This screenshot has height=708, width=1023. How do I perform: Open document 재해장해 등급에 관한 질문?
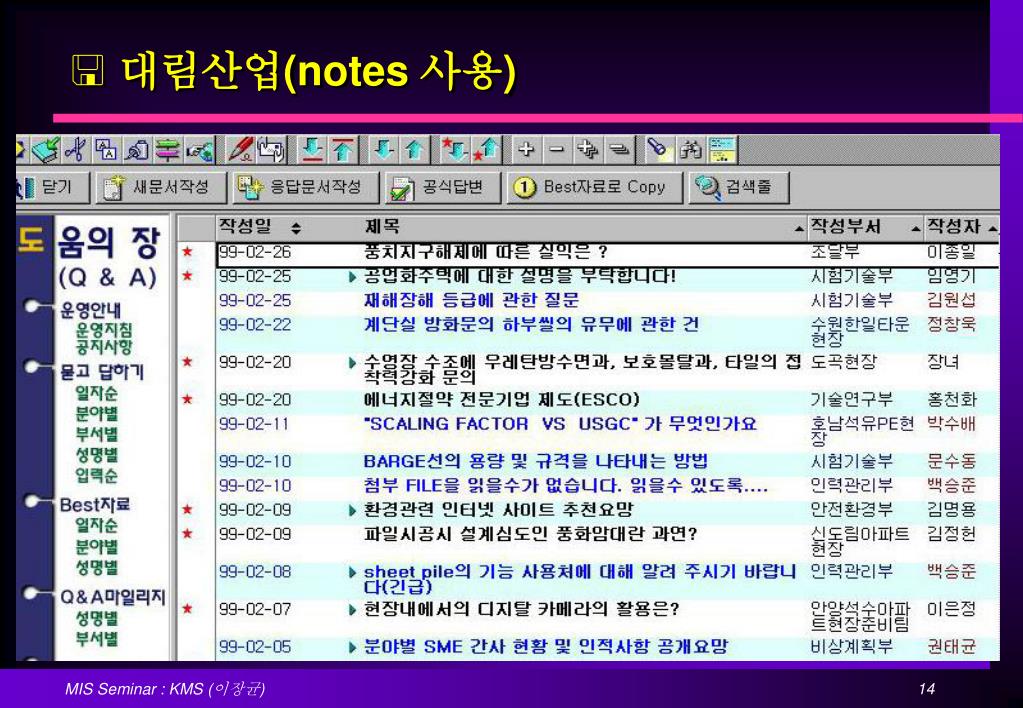pos(471,300)
